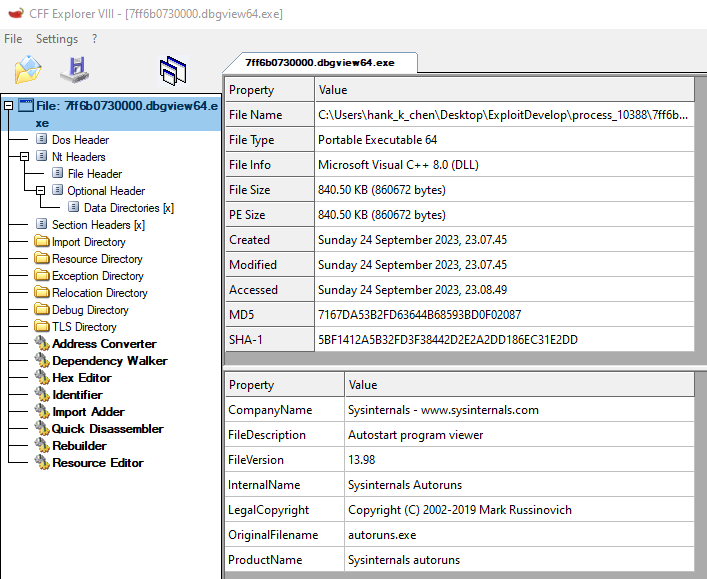Image resolution: width=707 pixels, height=579 pixels.
Task: Click the Dos Header node icon
Action: 41,139
